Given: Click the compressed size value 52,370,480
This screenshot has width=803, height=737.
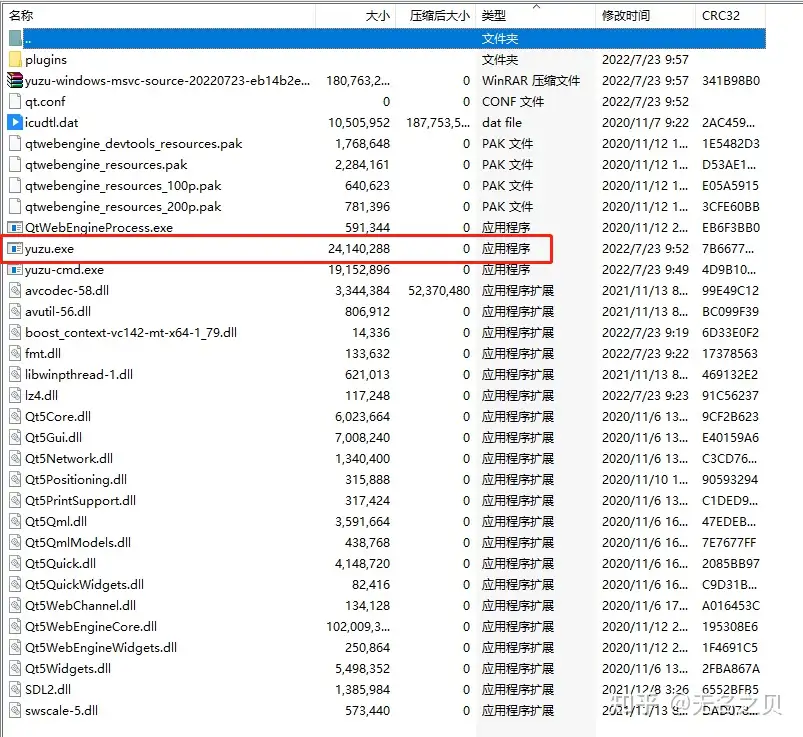Looking at the screenshot, I should (439, 291).
